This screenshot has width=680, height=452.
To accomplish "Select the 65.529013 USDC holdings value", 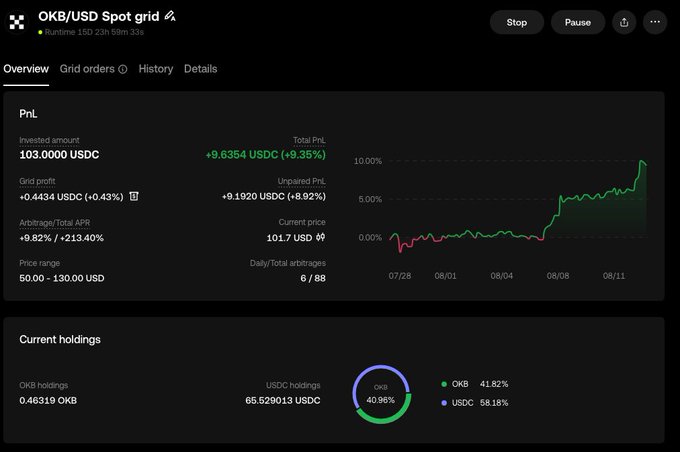I will (x=283, y=400).
